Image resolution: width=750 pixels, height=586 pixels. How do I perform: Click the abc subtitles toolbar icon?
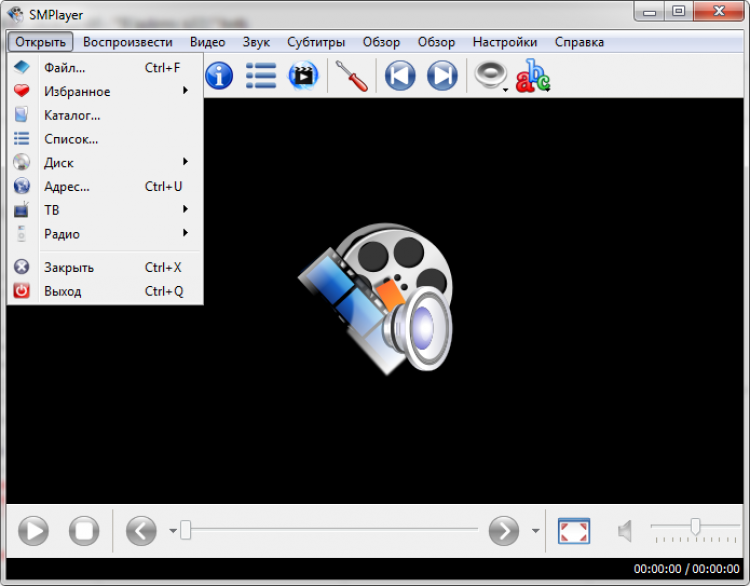pyautogui.click(x=533, y=76)
